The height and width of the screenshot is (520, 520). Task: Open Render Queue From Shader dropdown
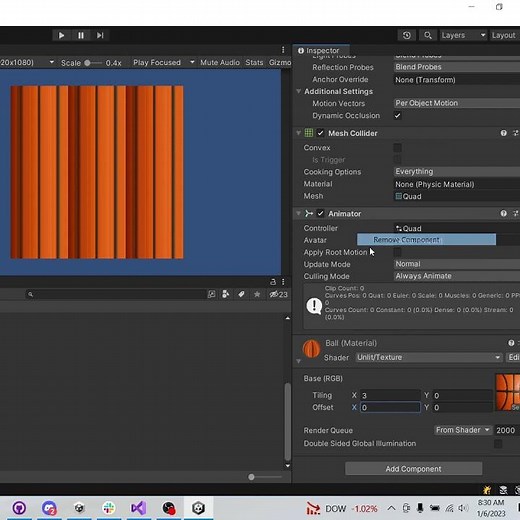pyautogui.click(x=463, y=430)
